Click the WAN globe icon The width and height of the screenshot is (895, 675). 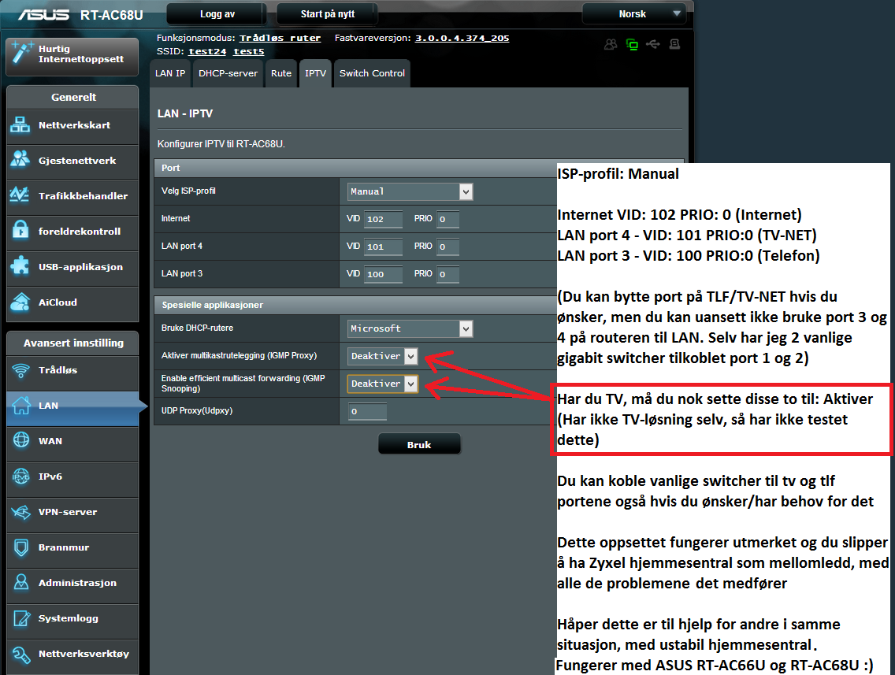[x=21, y=441]
